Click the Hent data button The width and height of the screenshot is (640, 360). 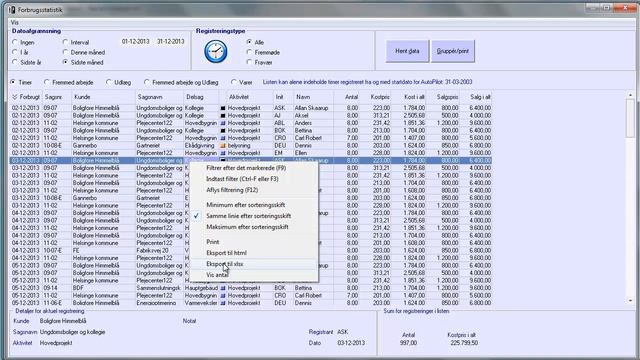pos(407,51)
